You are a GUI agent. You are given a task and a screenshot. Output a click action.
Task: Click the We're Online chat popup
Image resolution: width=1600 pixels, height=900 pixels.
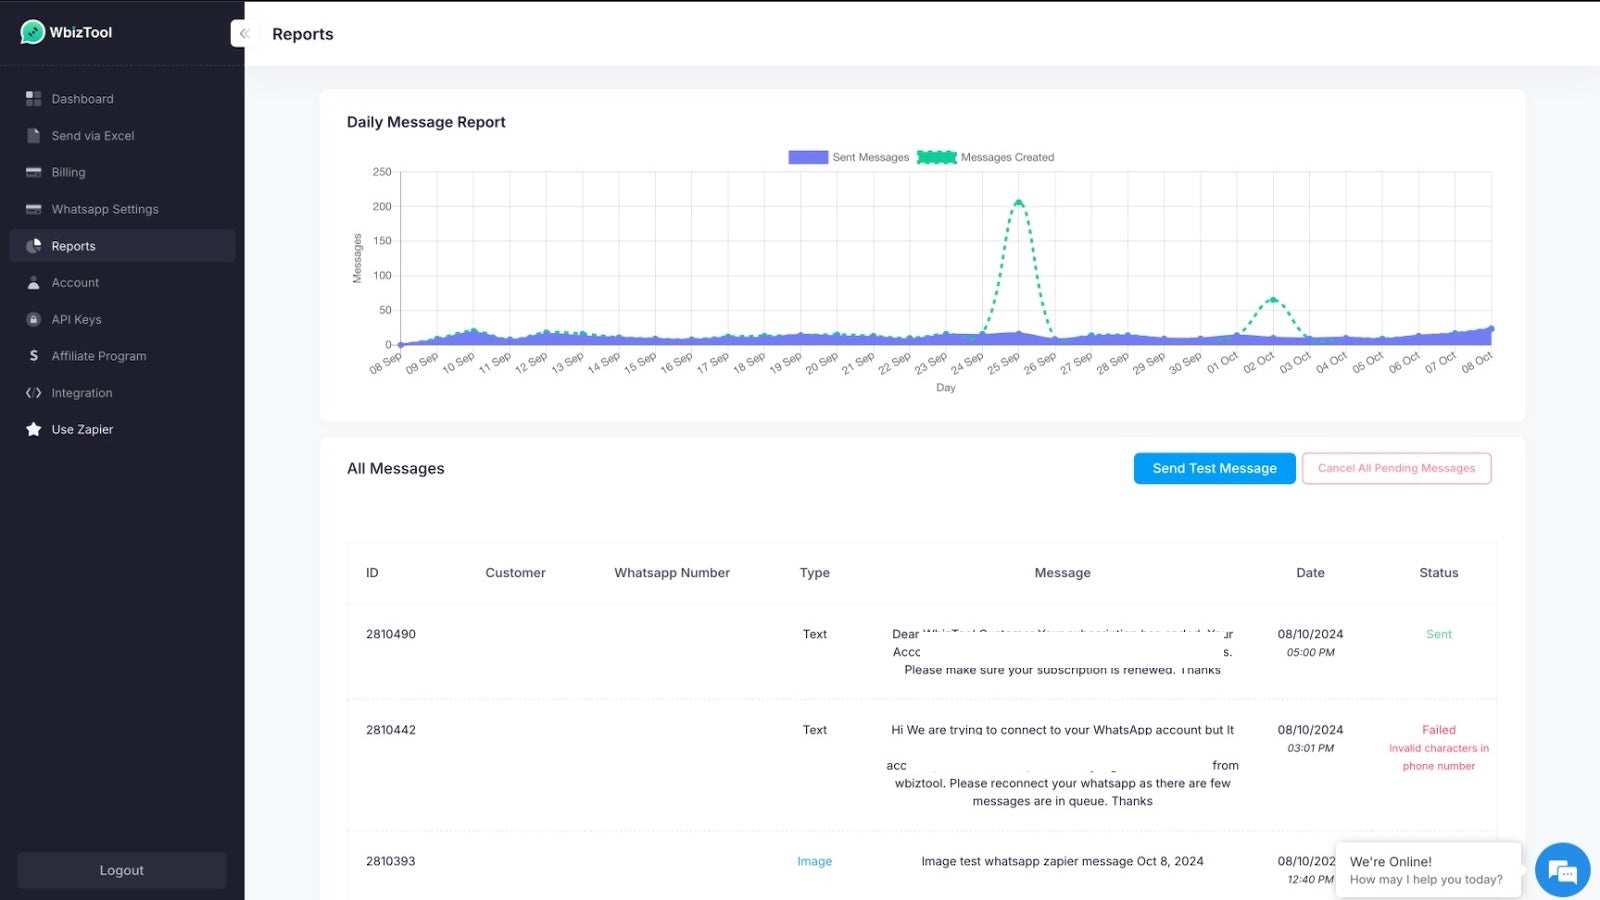coord(1427,870)
